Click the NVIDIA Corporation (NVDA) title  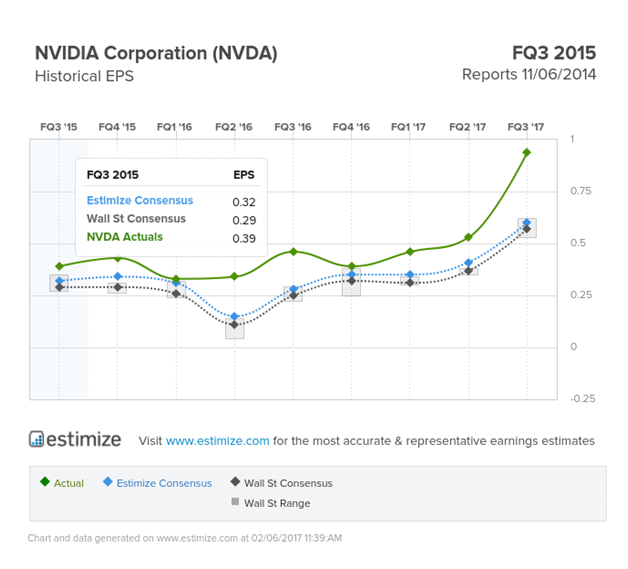click(156, 53)
